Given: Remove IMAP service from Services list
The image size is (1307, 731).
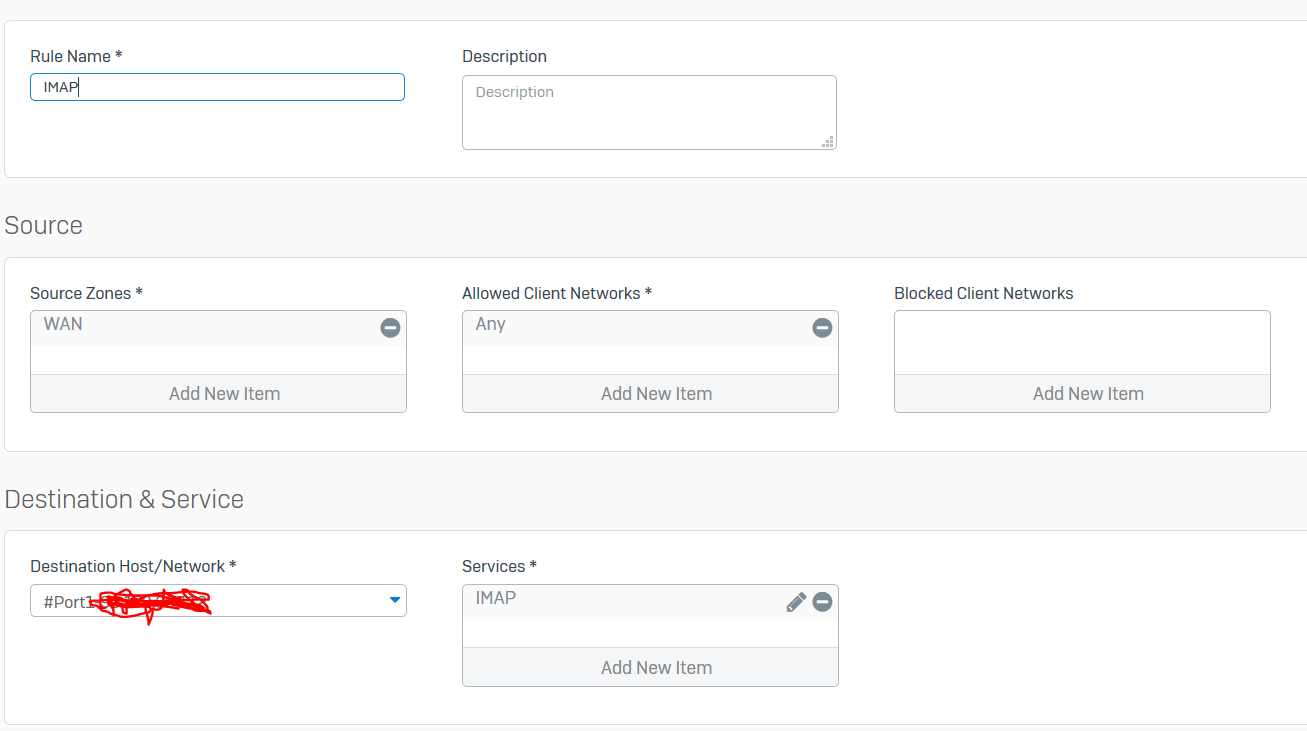Looking at the screenshot, I should pos(822,602).
